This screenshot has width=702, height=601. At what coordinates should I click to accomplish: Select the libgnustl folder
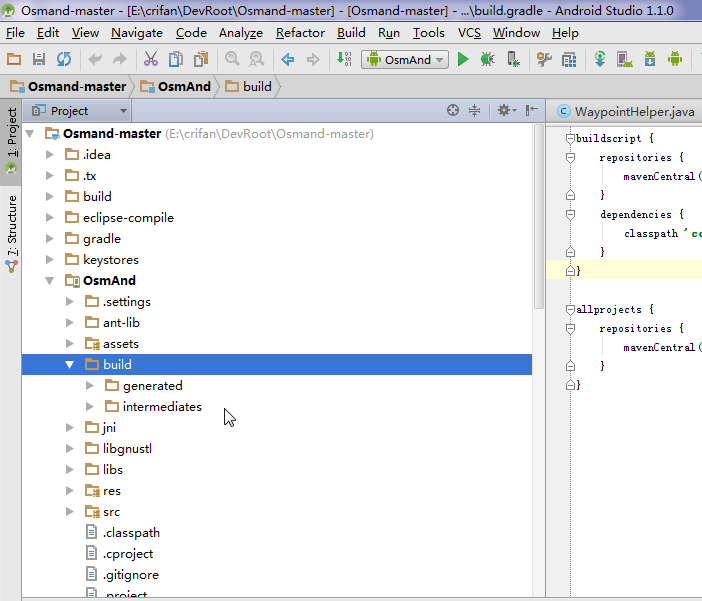(x=127, y=448)
